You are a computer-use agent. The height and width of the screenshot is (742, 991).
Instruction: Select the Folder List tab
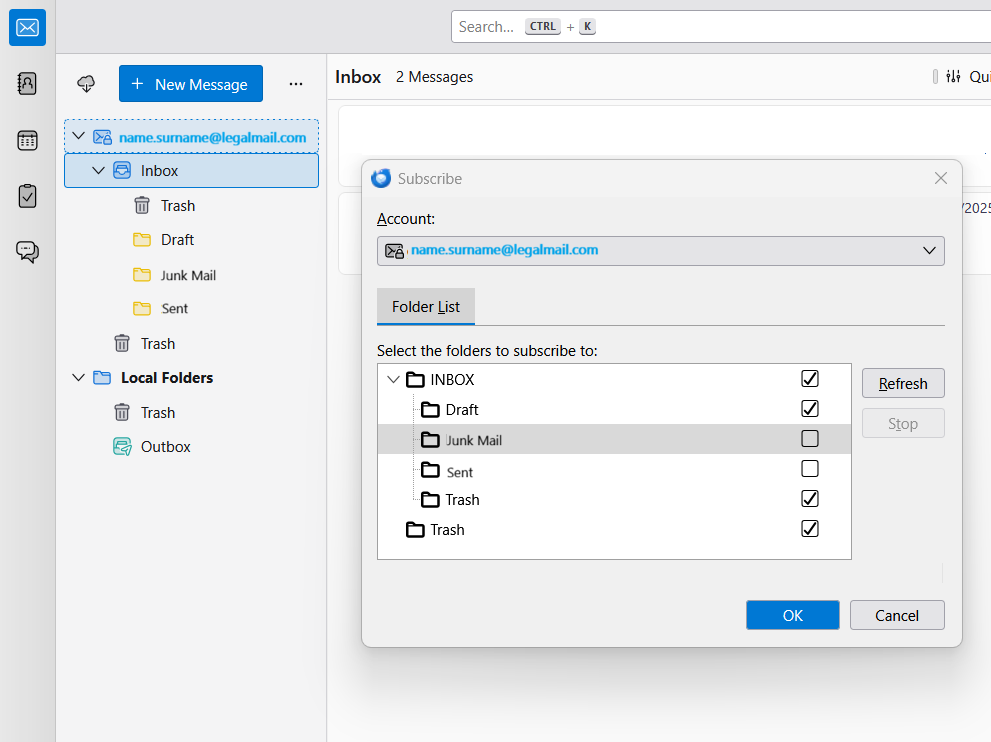pyautogui.click(x=426, y=307)
